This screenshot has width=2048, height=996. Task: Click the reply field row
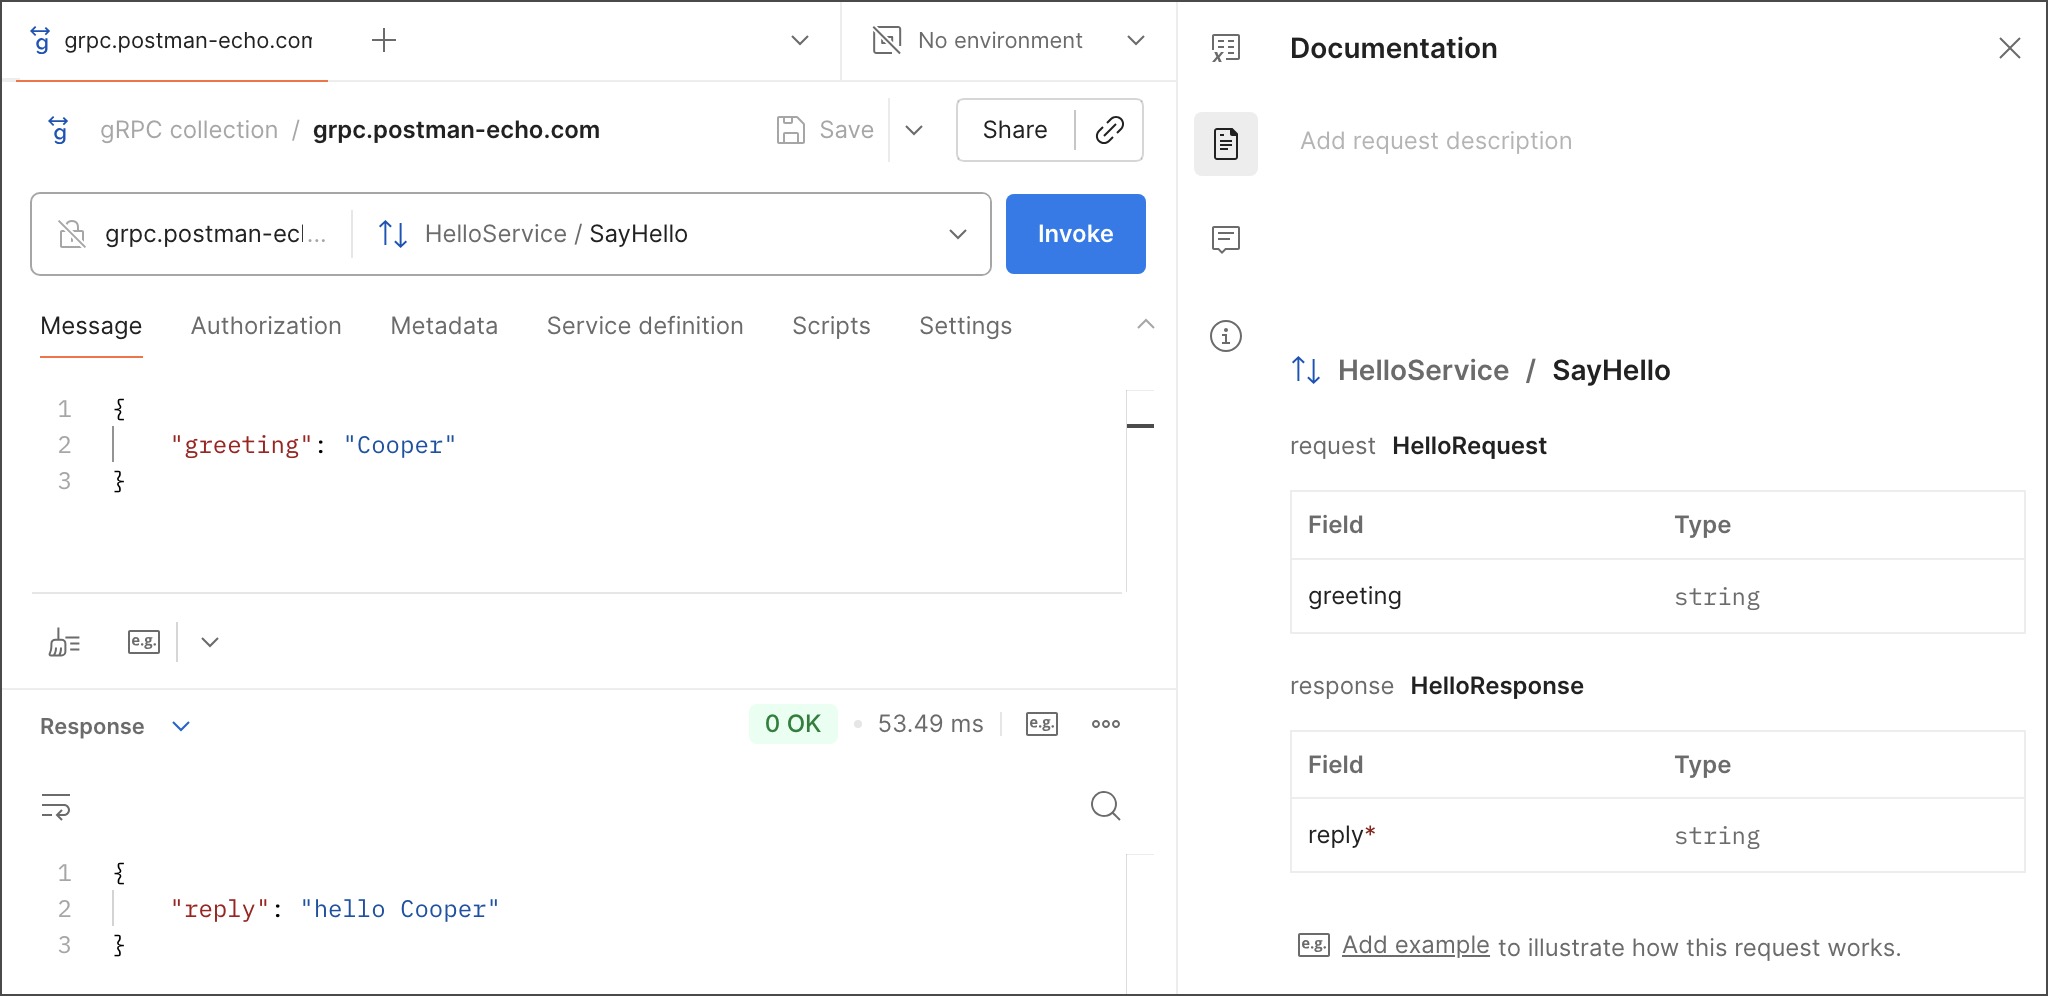pyautogui.click(x=1657, y=835)
